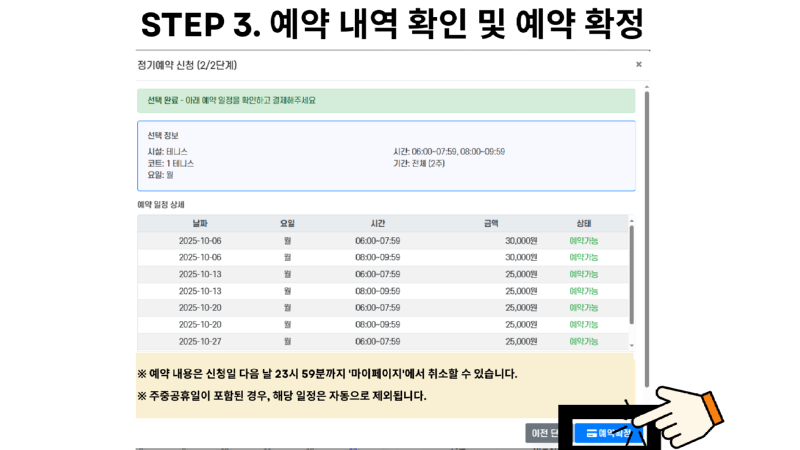The width and height of the screenshot is (800, 450).
Task: Click the pointing hand graphic
Action: point(690,408)
